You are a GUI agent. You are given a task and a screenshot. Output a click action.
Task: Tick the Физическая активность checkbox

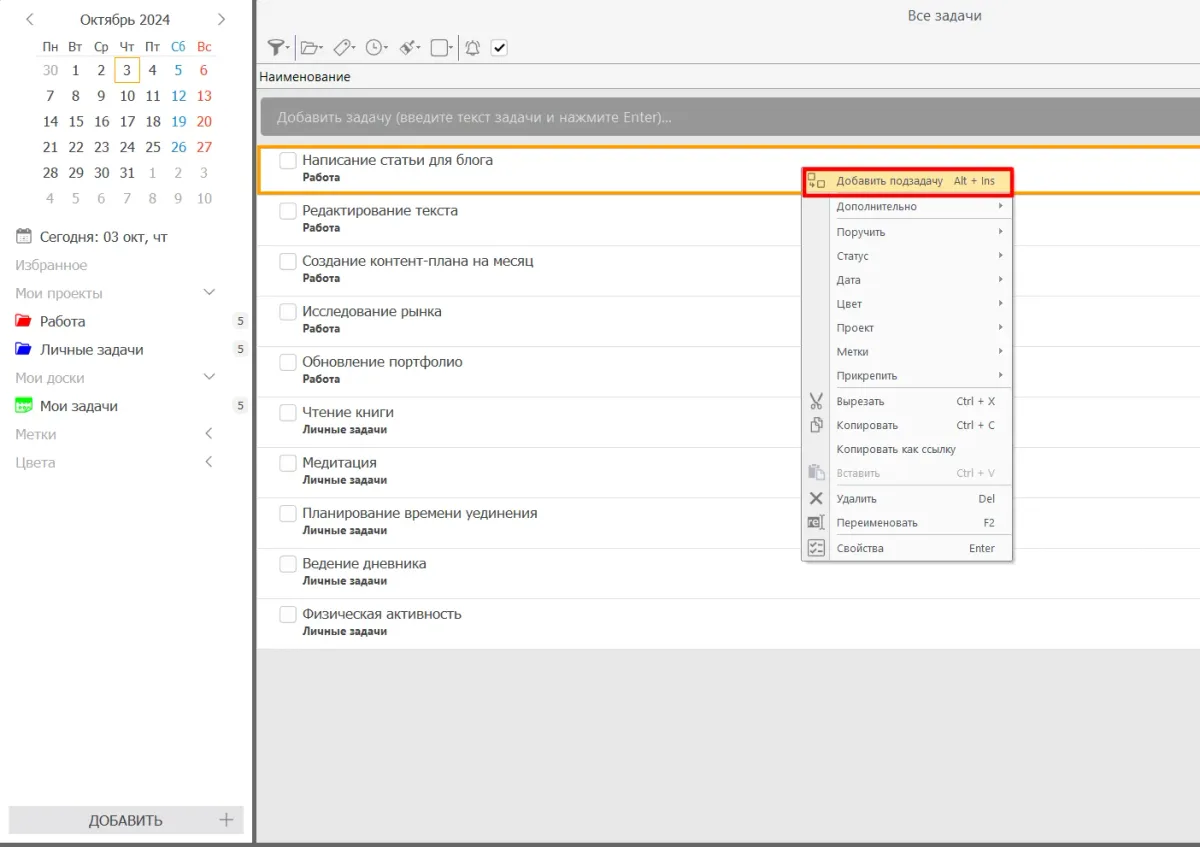[x=288, y=614]
